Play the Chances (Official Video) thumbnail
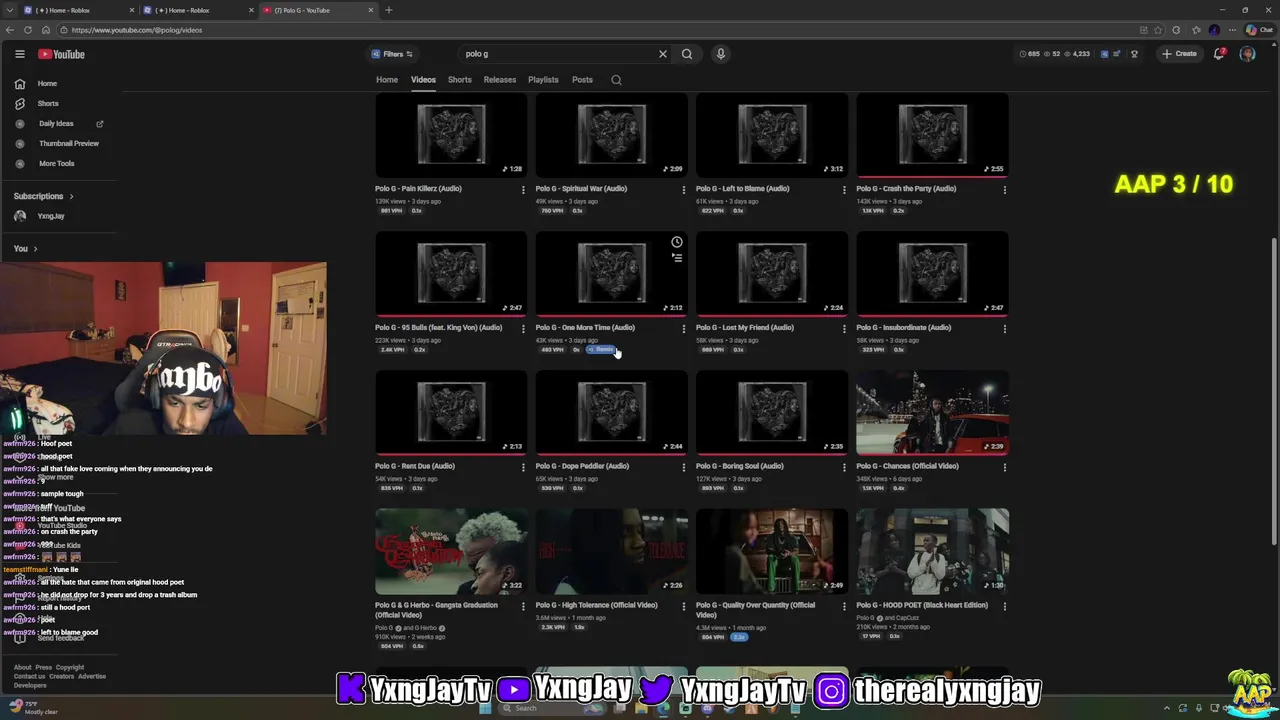Image resolution: width=1280 pixels, height=720 pixels. pyautogui.click(x=932, y=413)
